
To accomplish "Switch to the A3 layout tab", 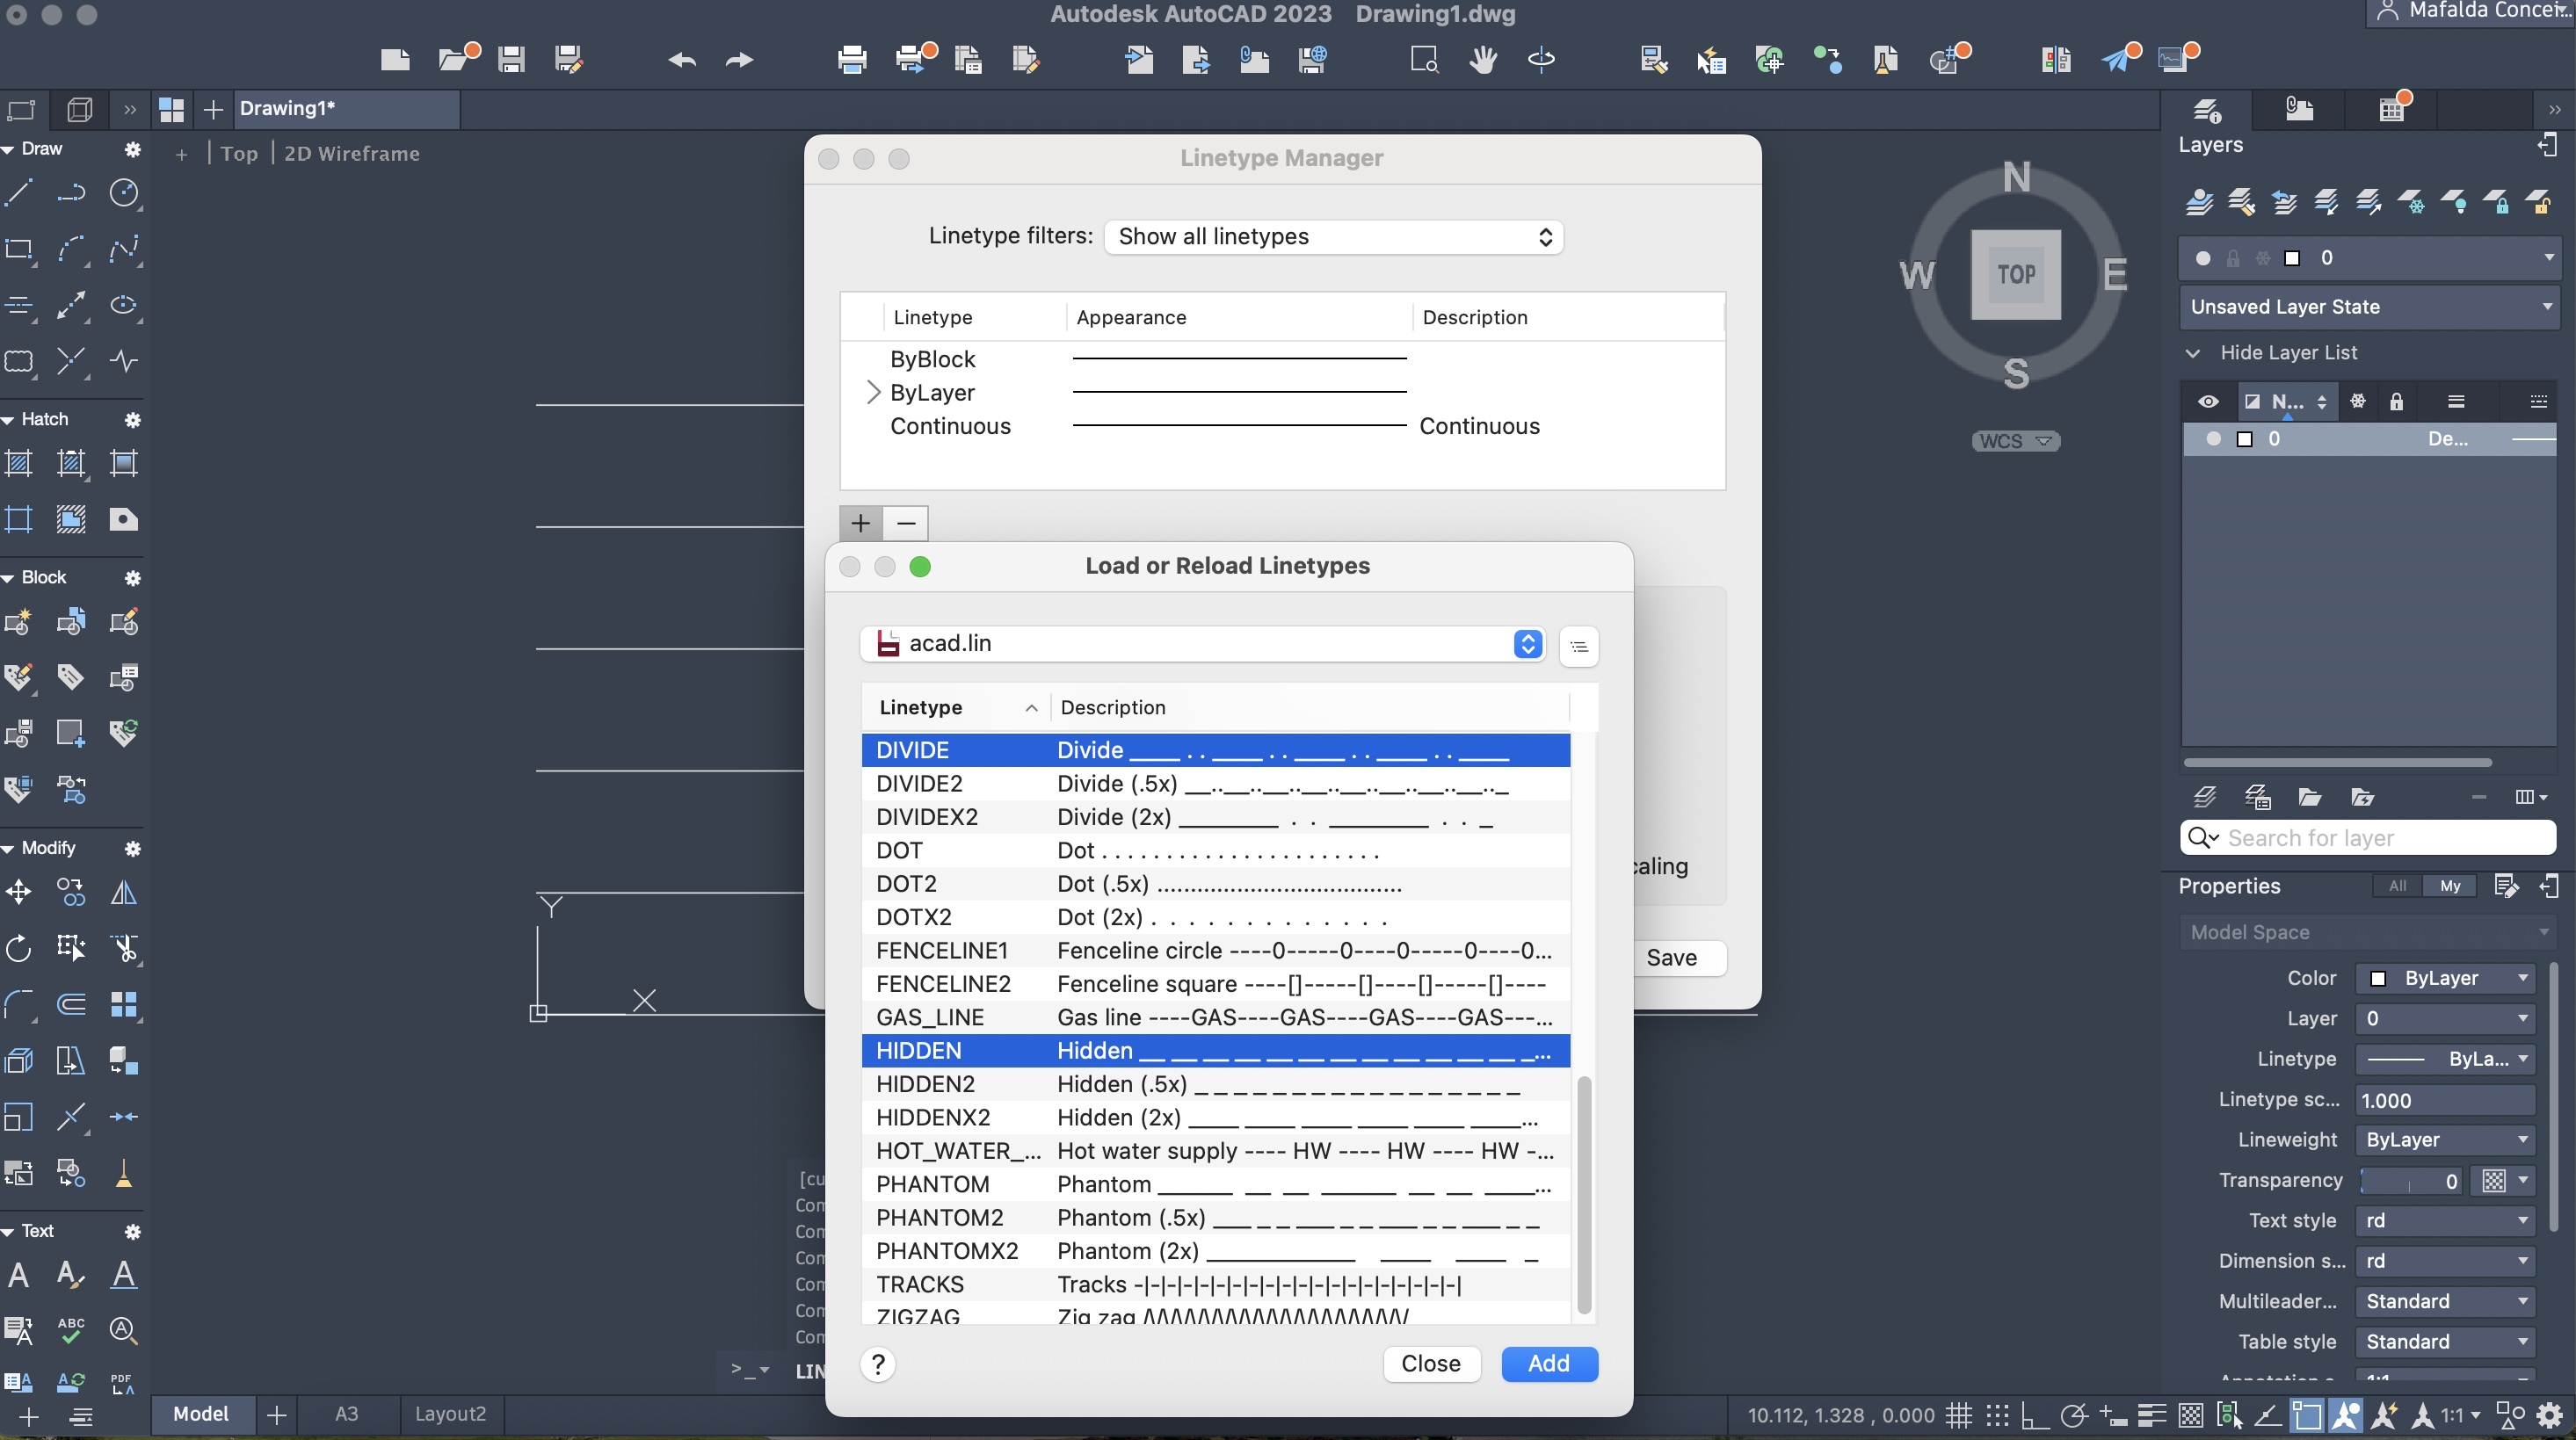I will coord(346,1414).
